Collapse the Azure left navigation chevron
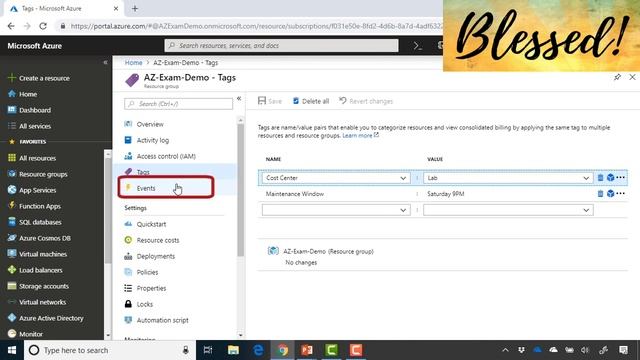The image size is (640, 360). [x=105, y=62]
